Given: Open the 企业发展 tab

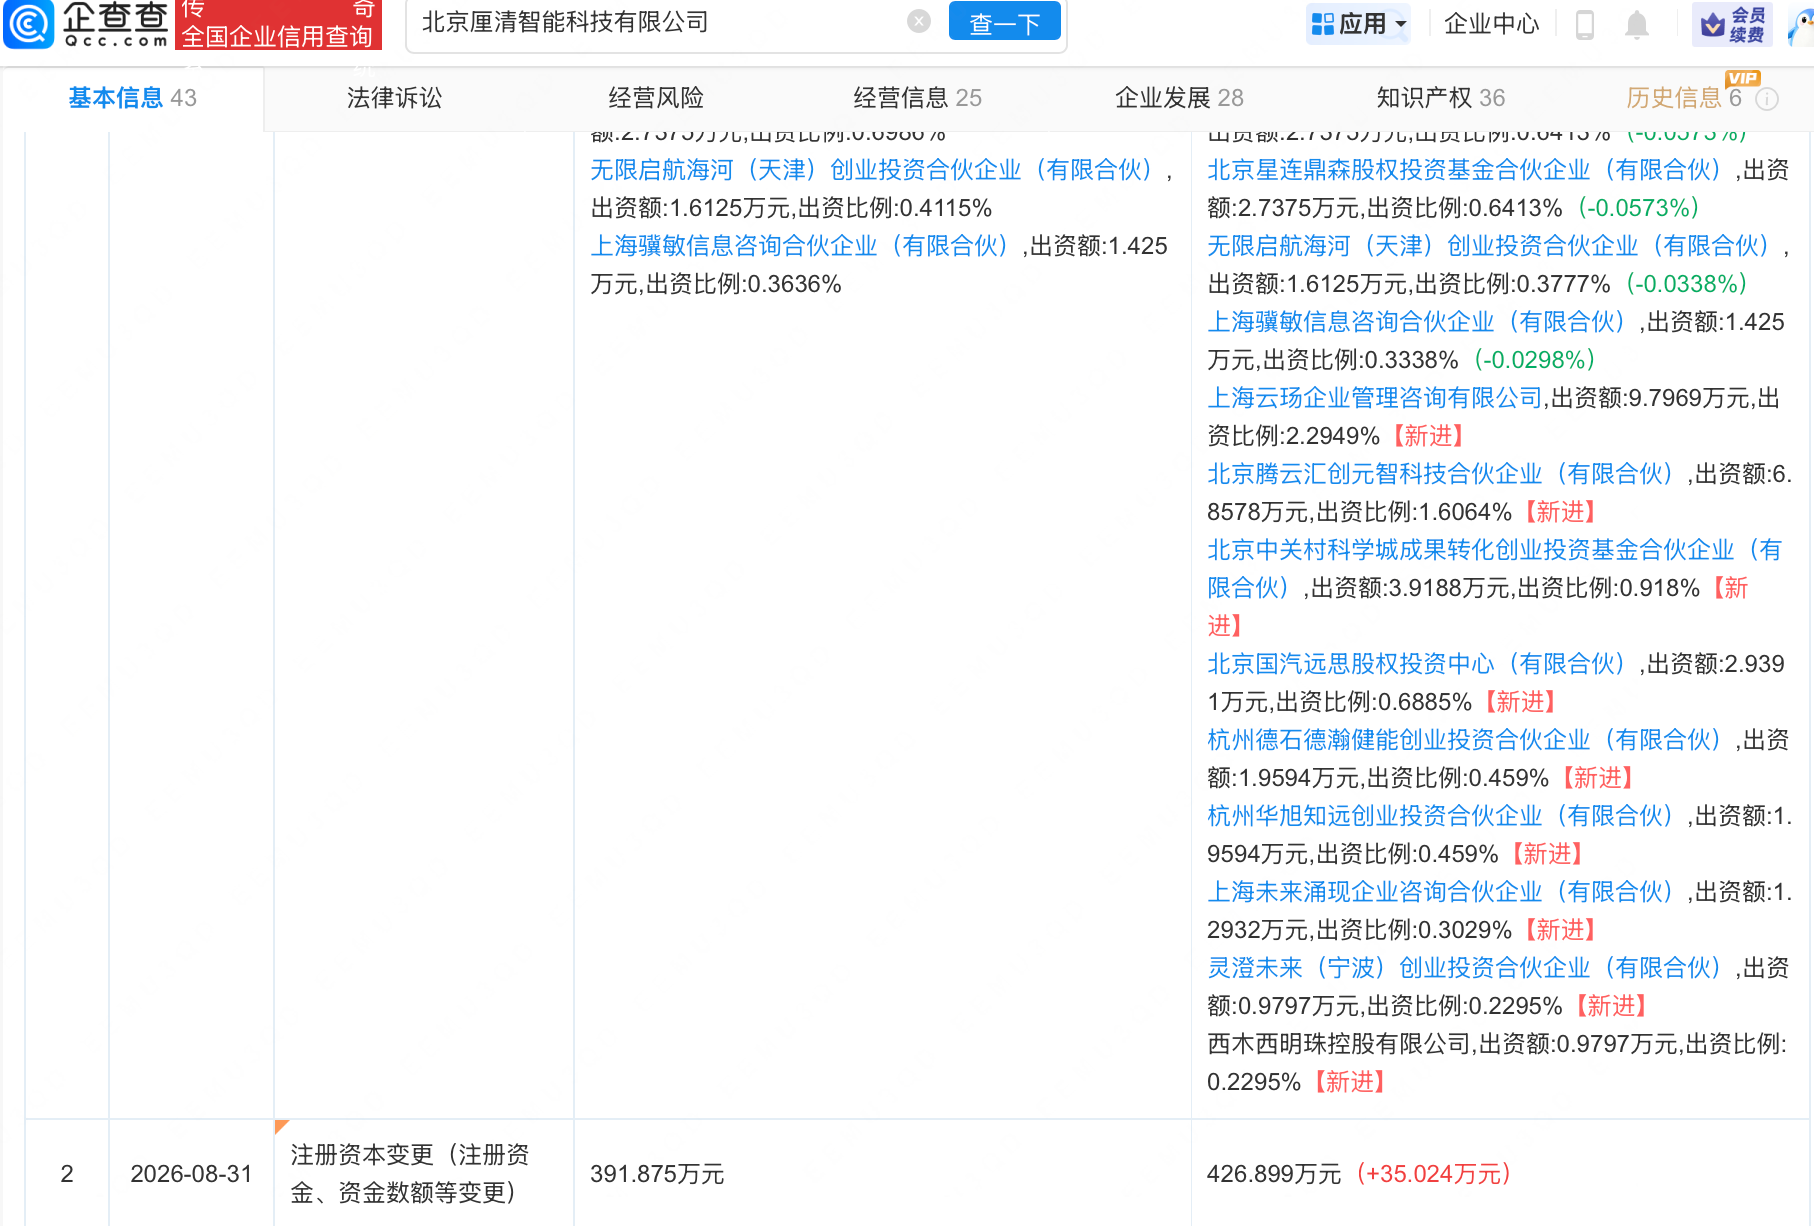Looking at the screenshot, I should click(1179, 98).
